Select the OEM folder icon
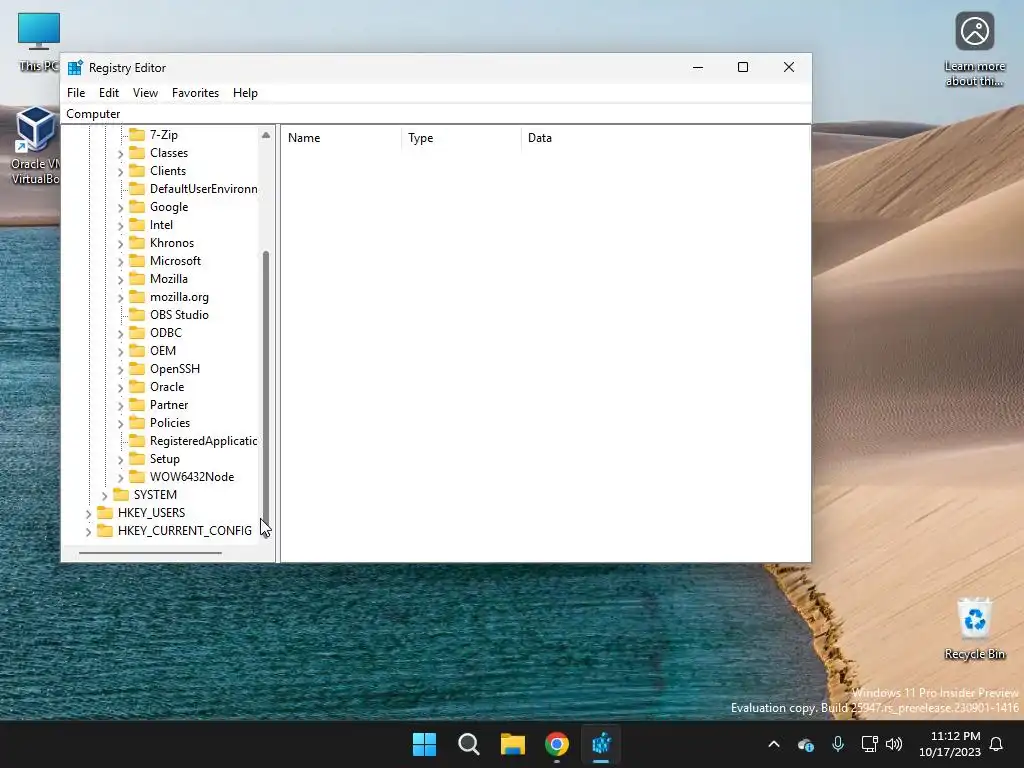This screenshot has height=768, width=1024. click(136, 351)
